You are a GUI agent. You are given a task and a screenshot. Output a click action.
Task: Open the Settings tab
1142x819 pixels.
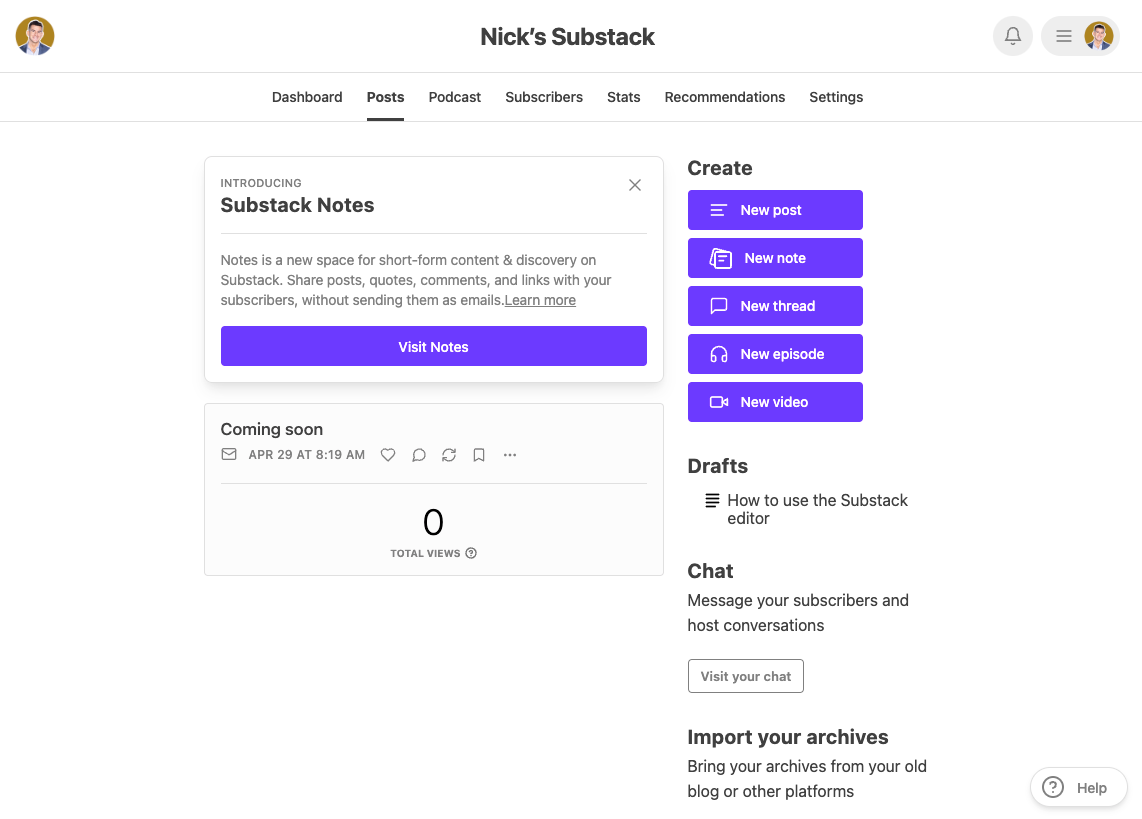click(x=836, y=97)
